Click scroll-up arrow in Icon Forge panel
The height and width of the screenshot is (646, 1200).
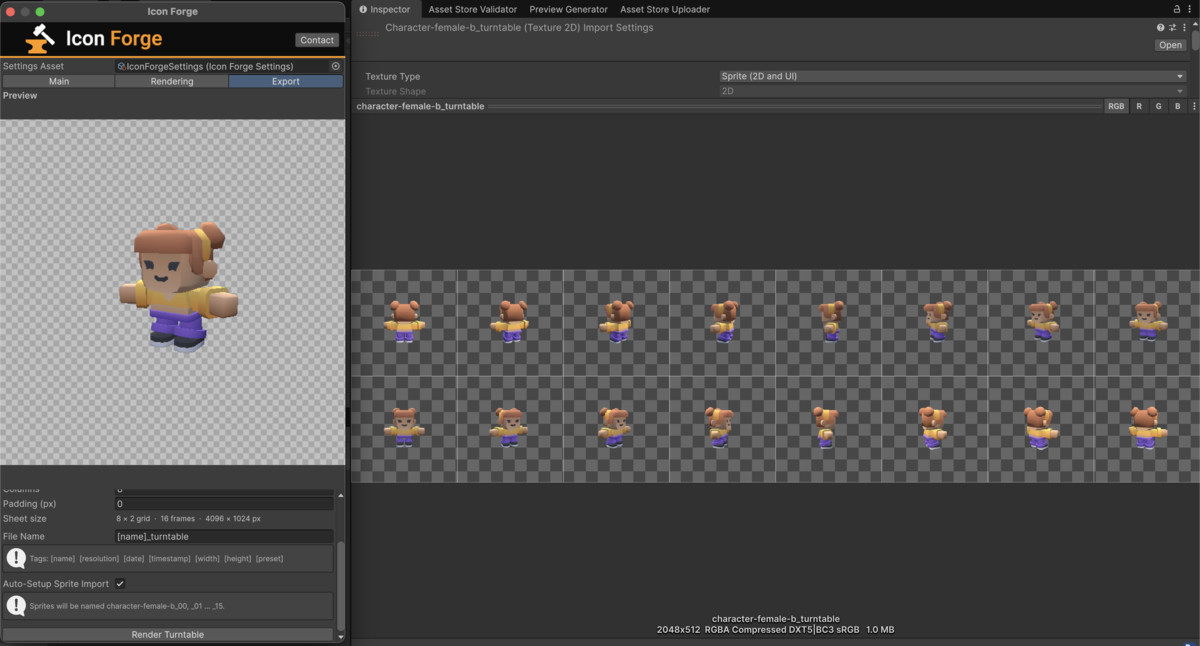tap(341, 495)
